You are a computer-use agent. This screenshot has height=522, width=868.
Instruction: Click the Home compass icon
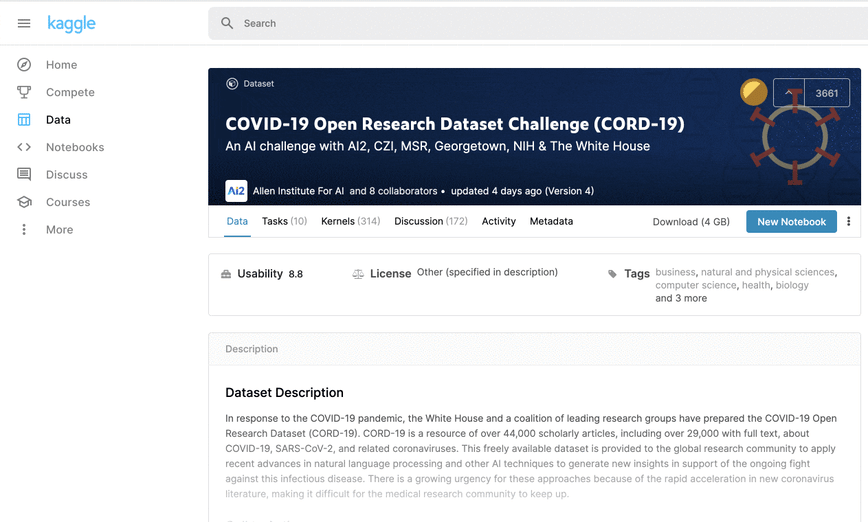pyautogui.click(x=24, y=65)
